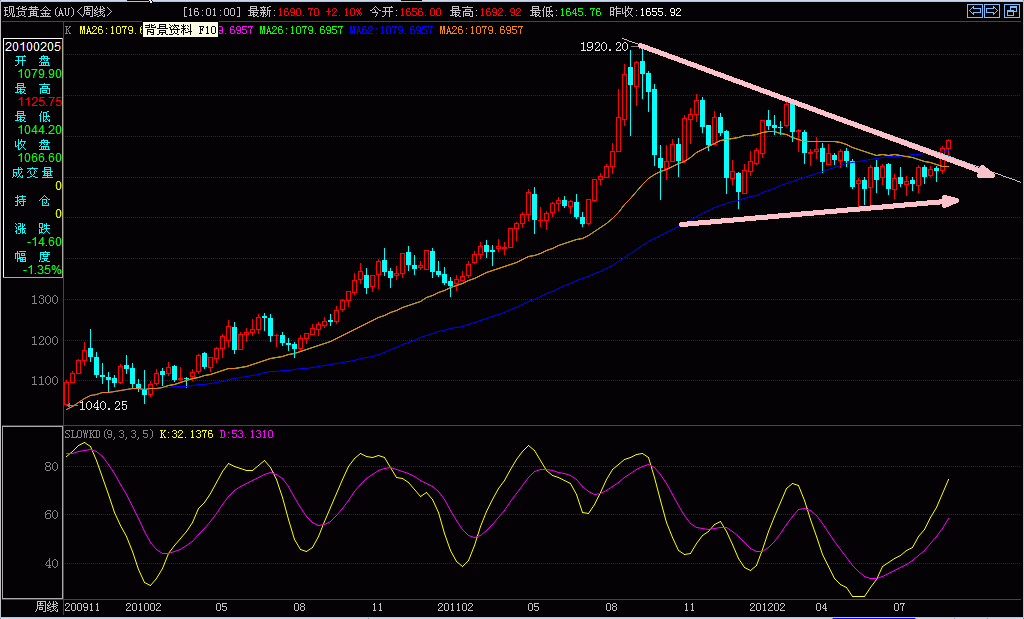Click the right arrow forward icon

tap(992, 10)
